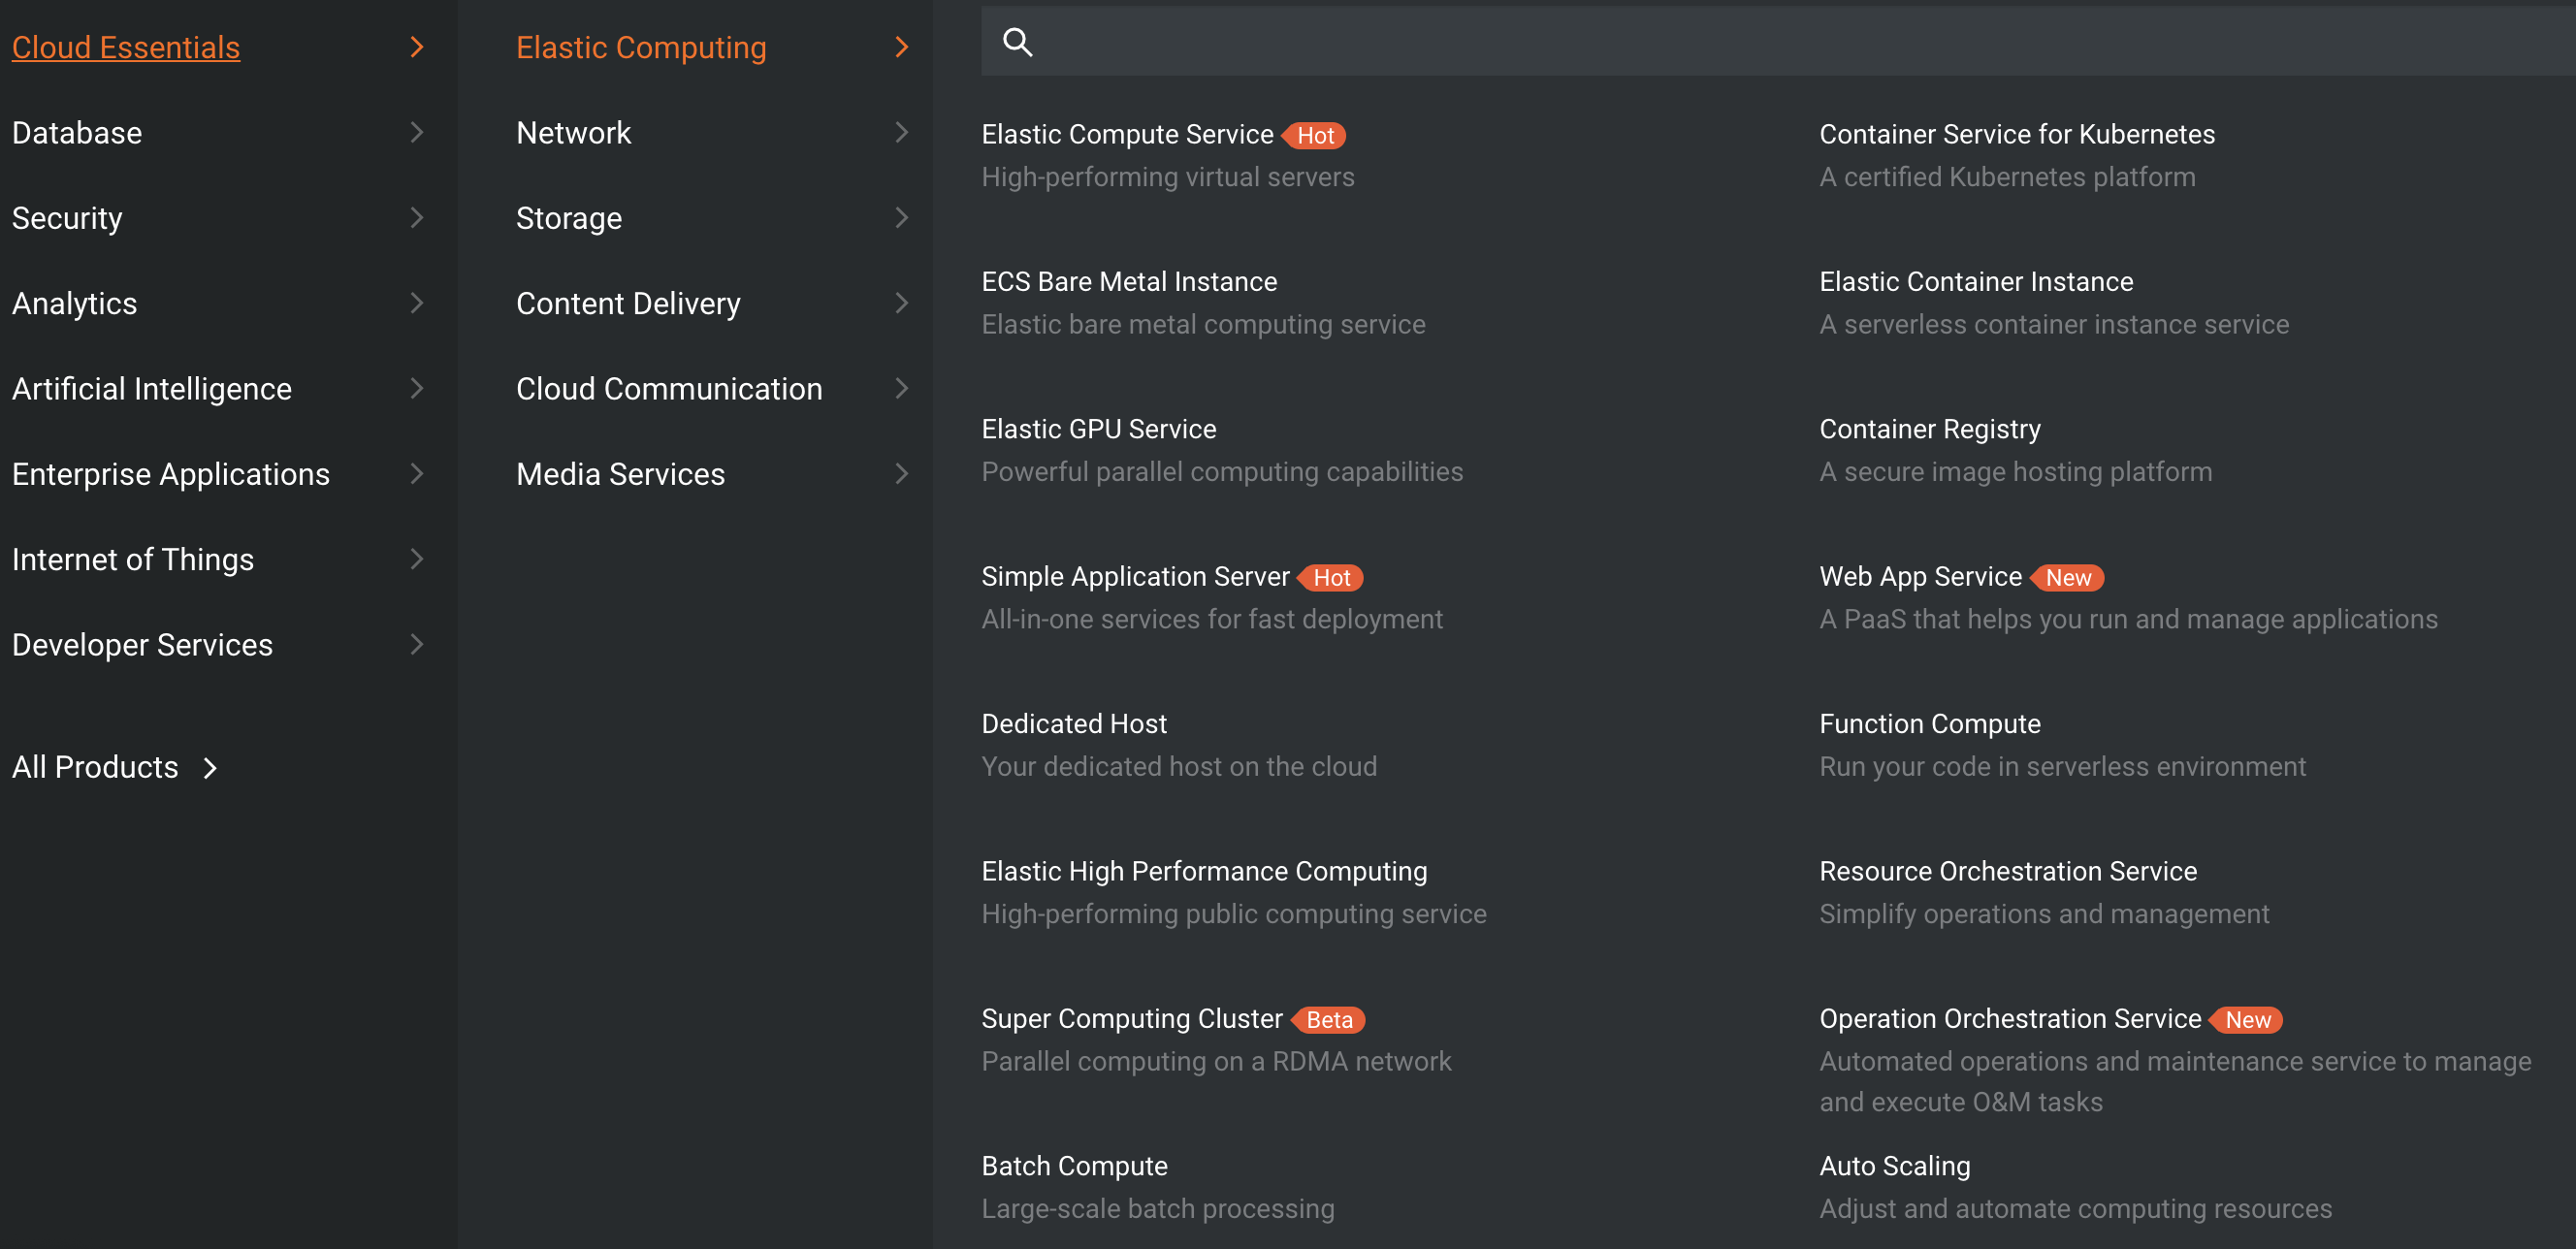Expand the Media Services chevron
The width and height of the screenshot is (2576, 1249).
(901, 474)
